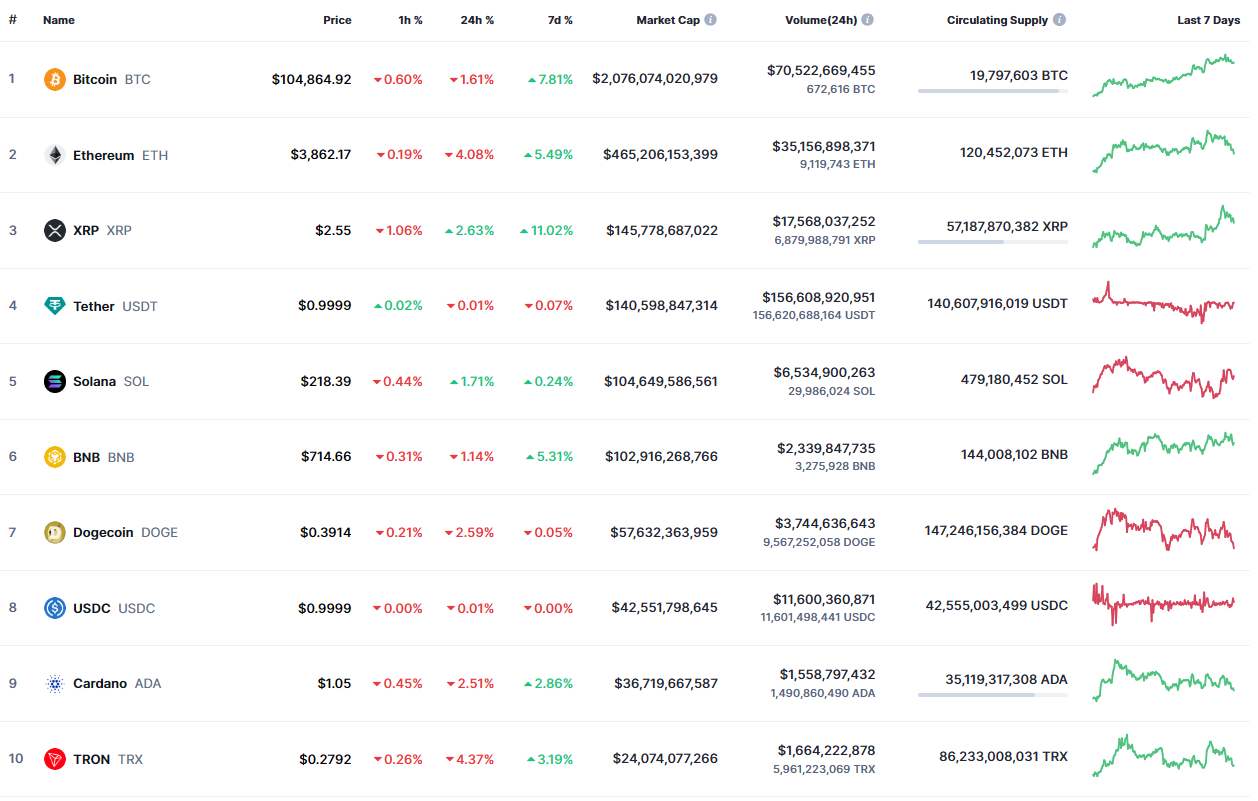
Task: Sort table by Name column header
Action: click(59, 20)
